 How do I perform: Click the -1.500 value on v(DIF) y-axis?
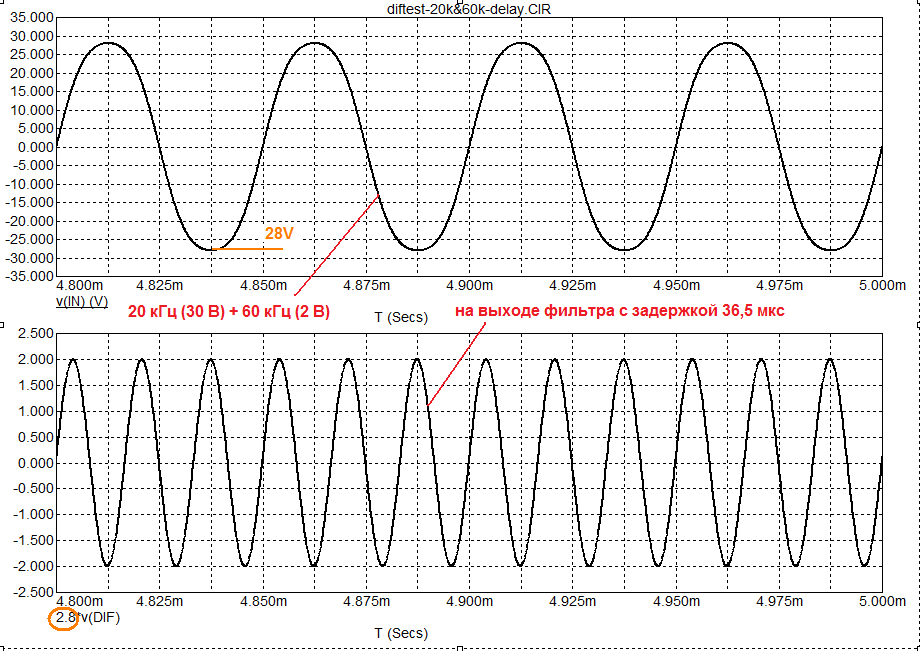(x=32, y=540)
